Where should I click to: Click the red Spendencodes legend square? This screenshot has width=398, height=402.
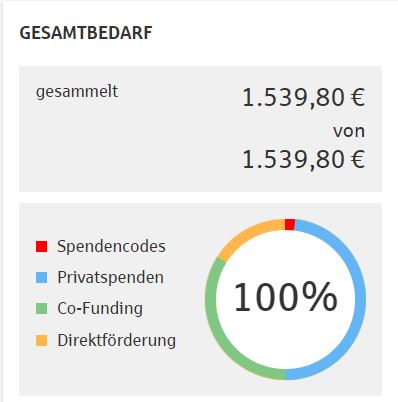point(42,246)
